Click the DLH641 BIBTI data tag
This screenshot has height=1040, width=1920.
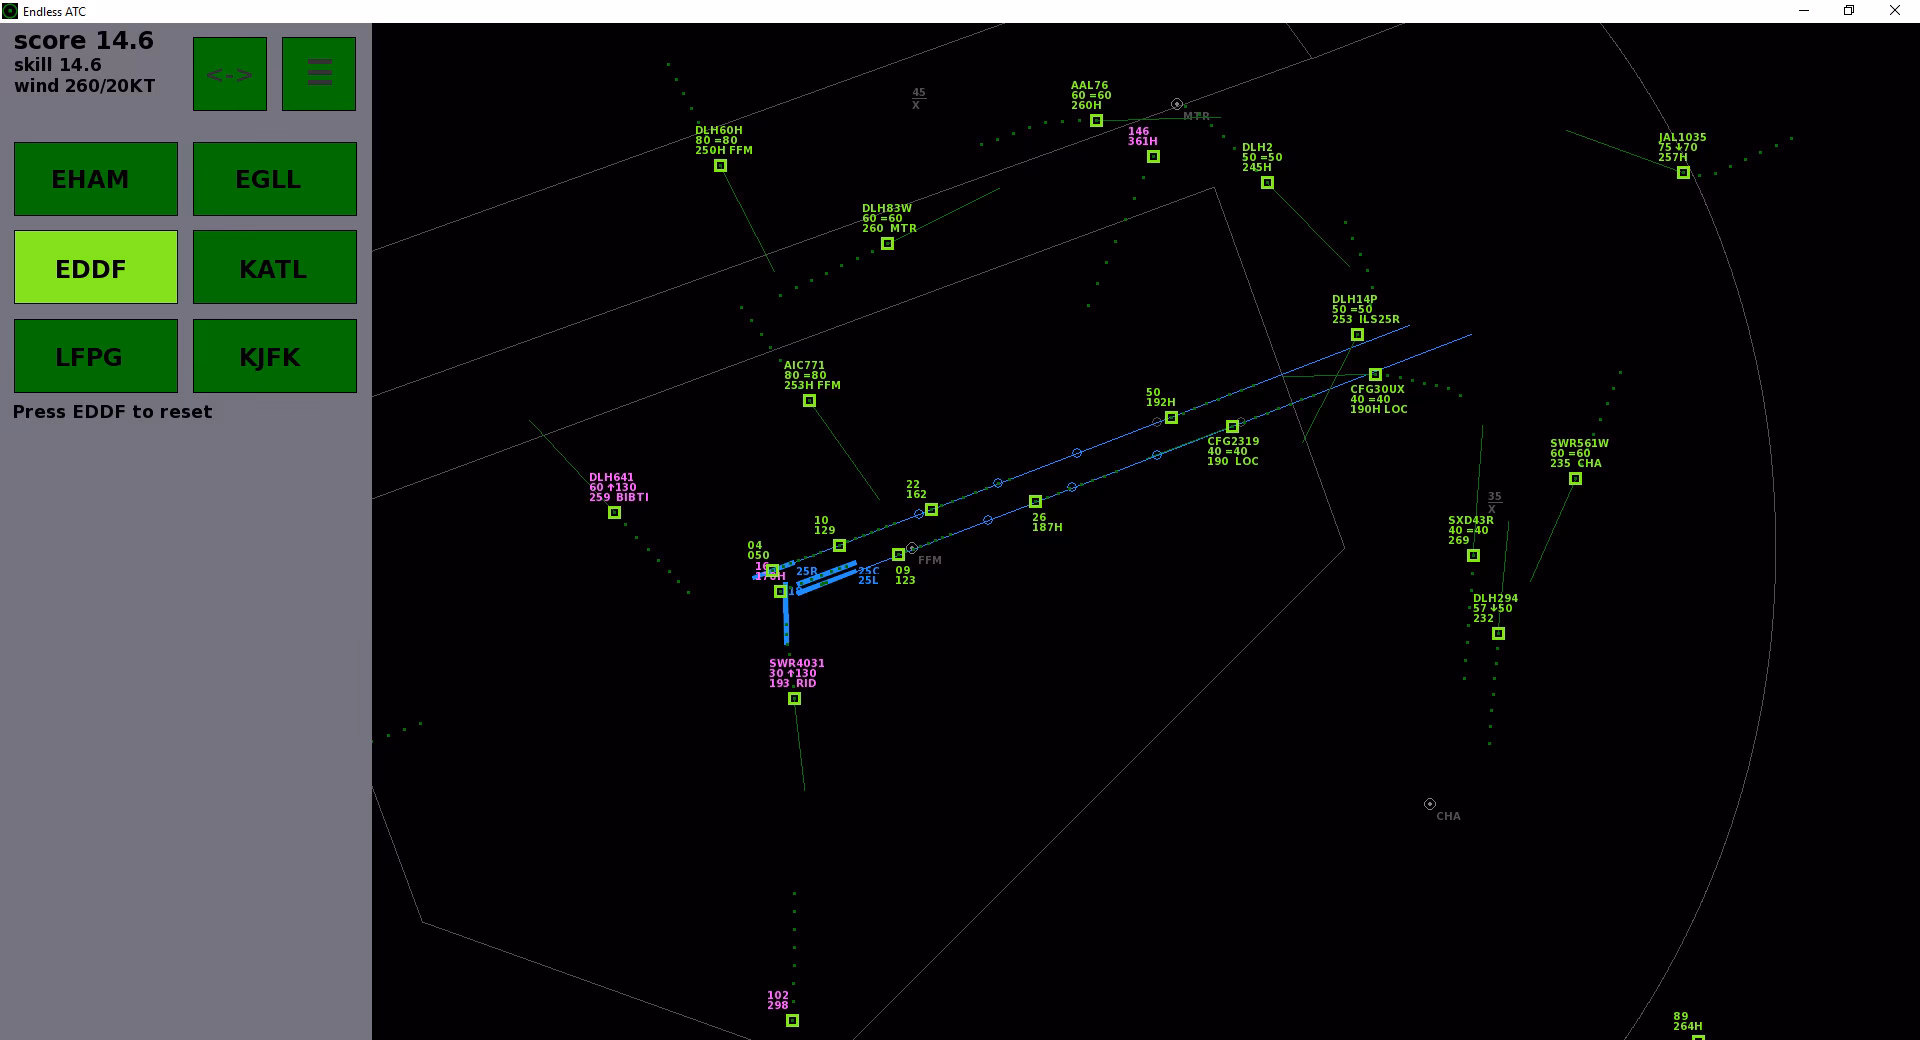tap(618, 487)
